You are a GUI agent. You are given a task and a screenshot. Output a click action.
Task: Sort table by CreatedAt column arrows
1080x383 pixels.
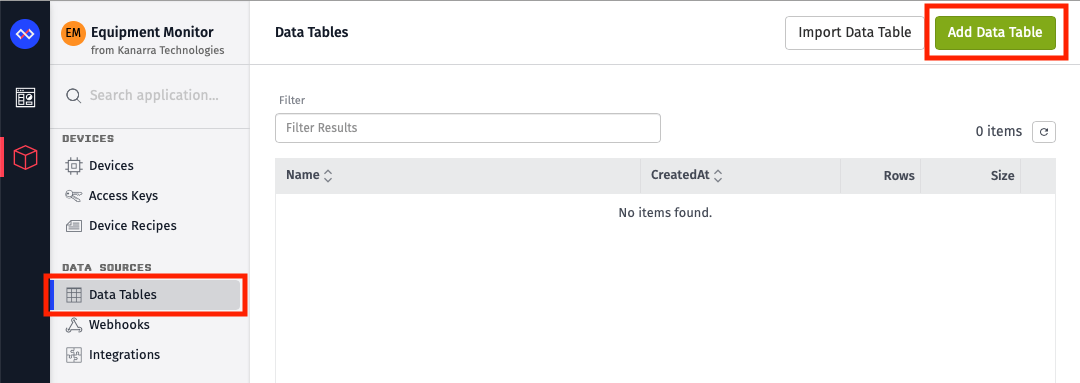(718, 176)
